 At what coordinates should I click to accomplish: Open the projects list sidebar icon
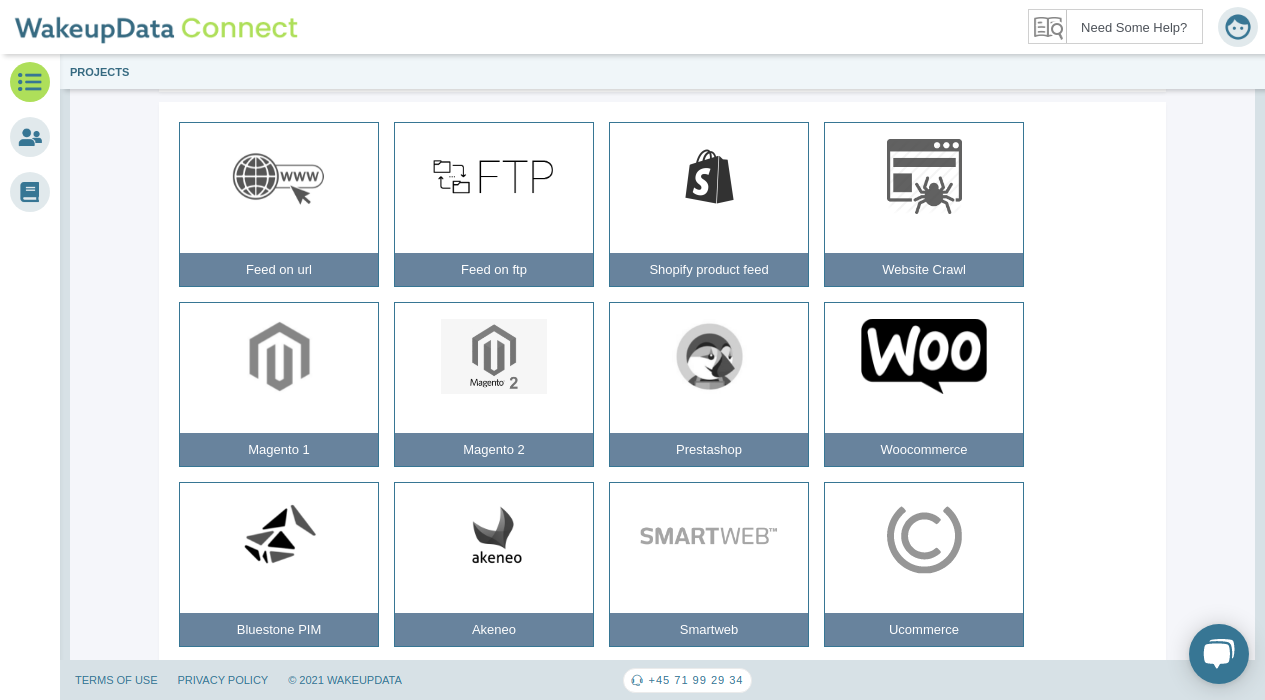30,82
